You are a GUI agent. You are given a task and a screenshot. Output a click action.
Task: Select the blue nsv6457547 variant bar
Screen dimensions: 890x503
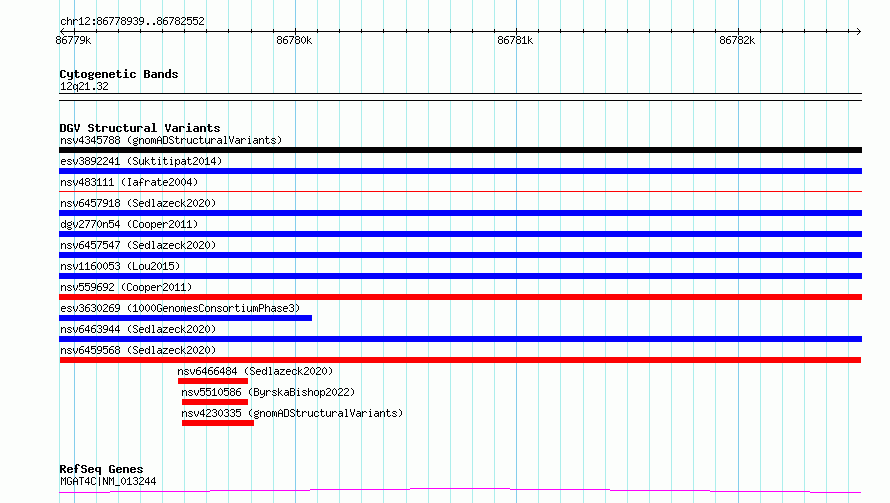pos(460,255)
